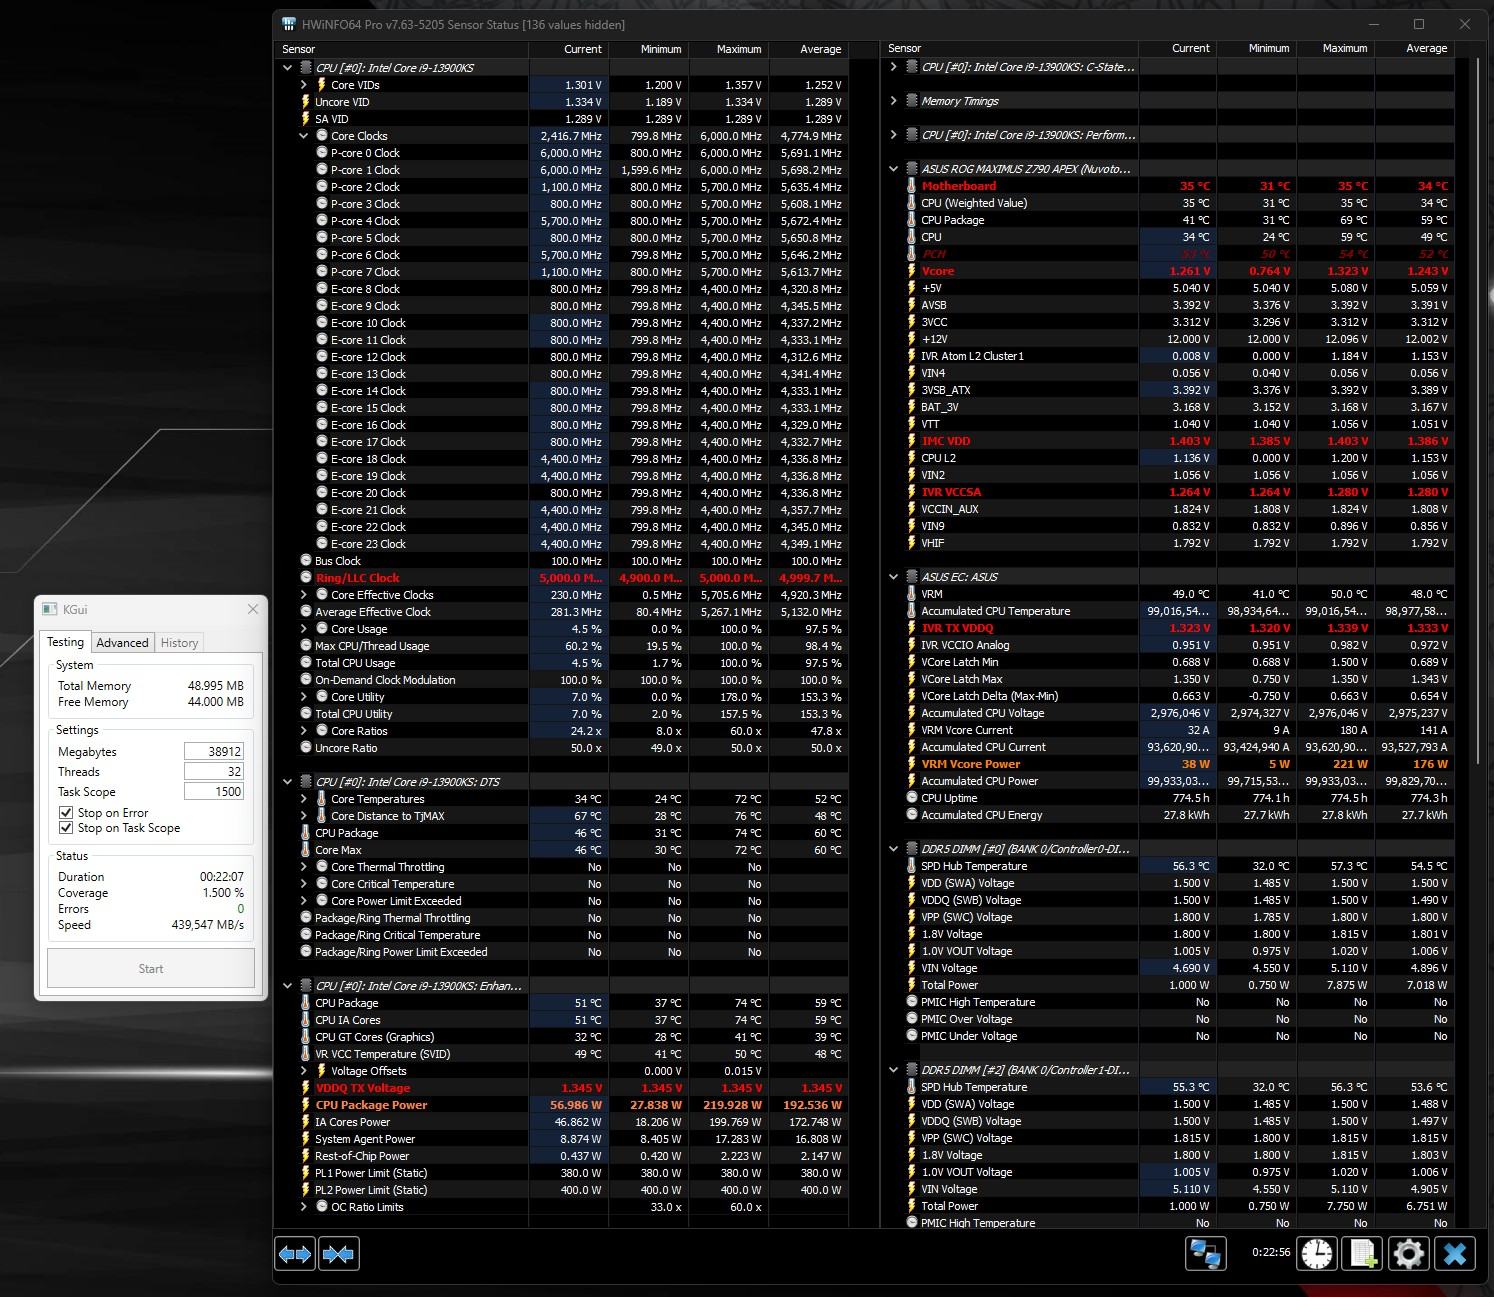The height and width of the screenshot is (1297, 1494).
Task: Click the left Current column header
Action: click(x=568, y=49)
